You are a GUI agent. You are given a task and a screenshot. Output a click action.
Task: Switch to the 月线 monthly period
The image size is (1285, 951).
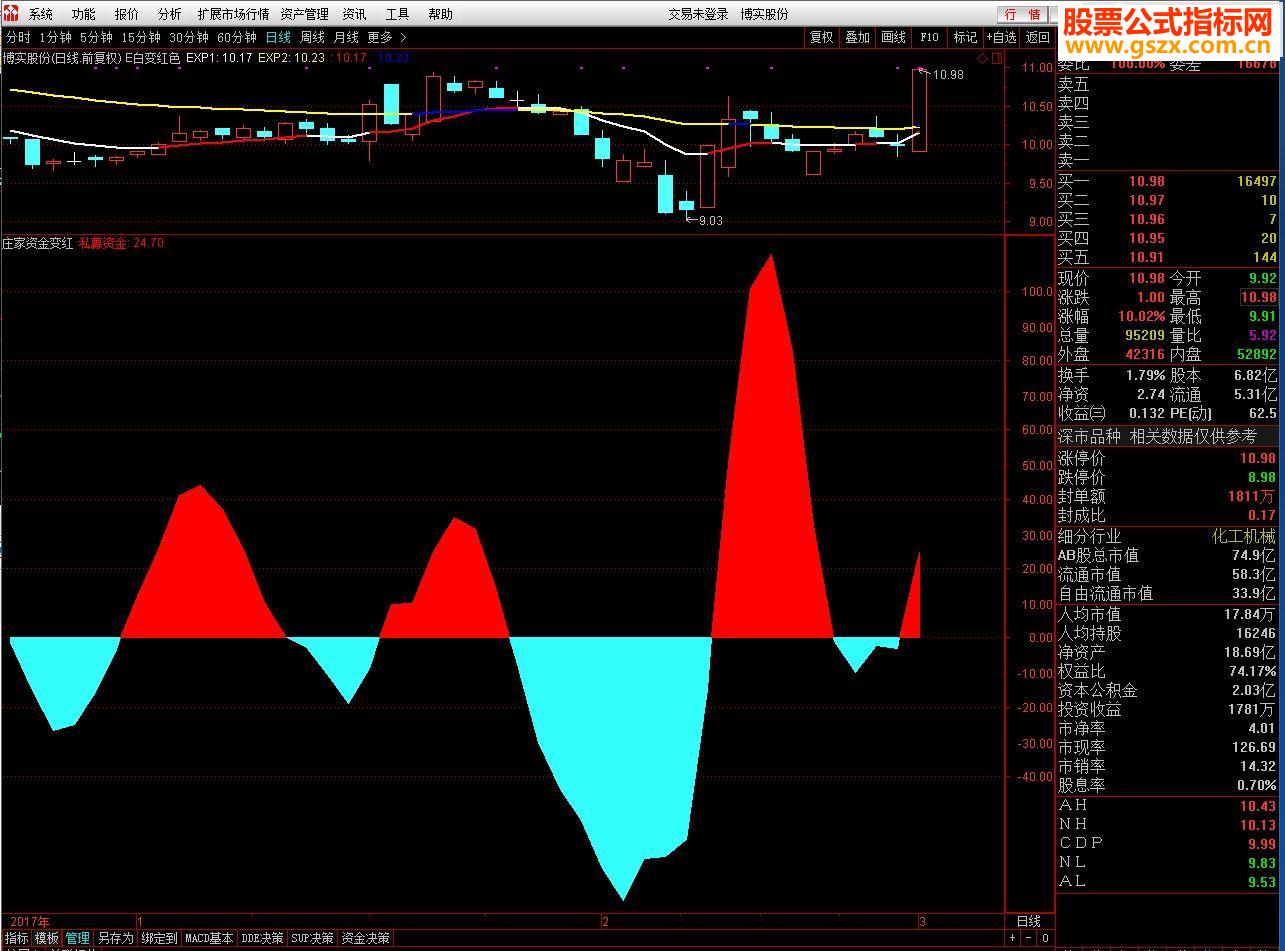pyautogui.click(x=346, y=37)
